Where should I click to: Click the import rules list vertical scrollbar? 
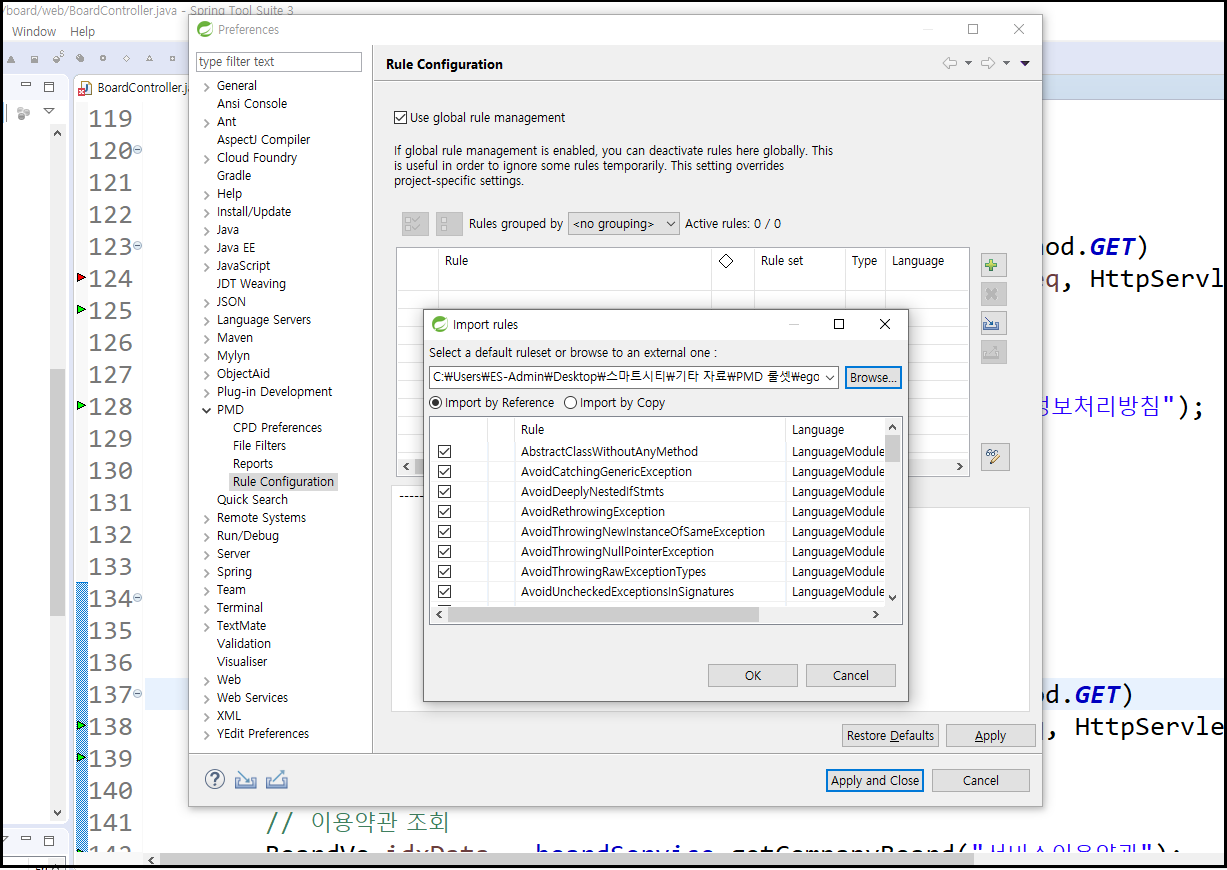coord(892,448)
